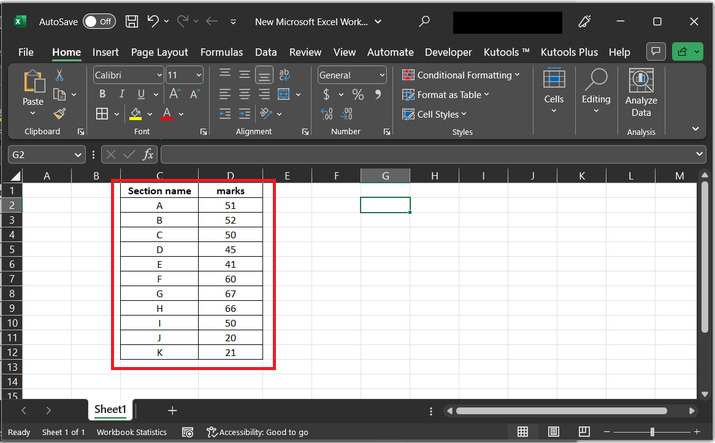Click the zoom slider in status bar
Viewport: 715px width, 443px height.
[652, 432]
